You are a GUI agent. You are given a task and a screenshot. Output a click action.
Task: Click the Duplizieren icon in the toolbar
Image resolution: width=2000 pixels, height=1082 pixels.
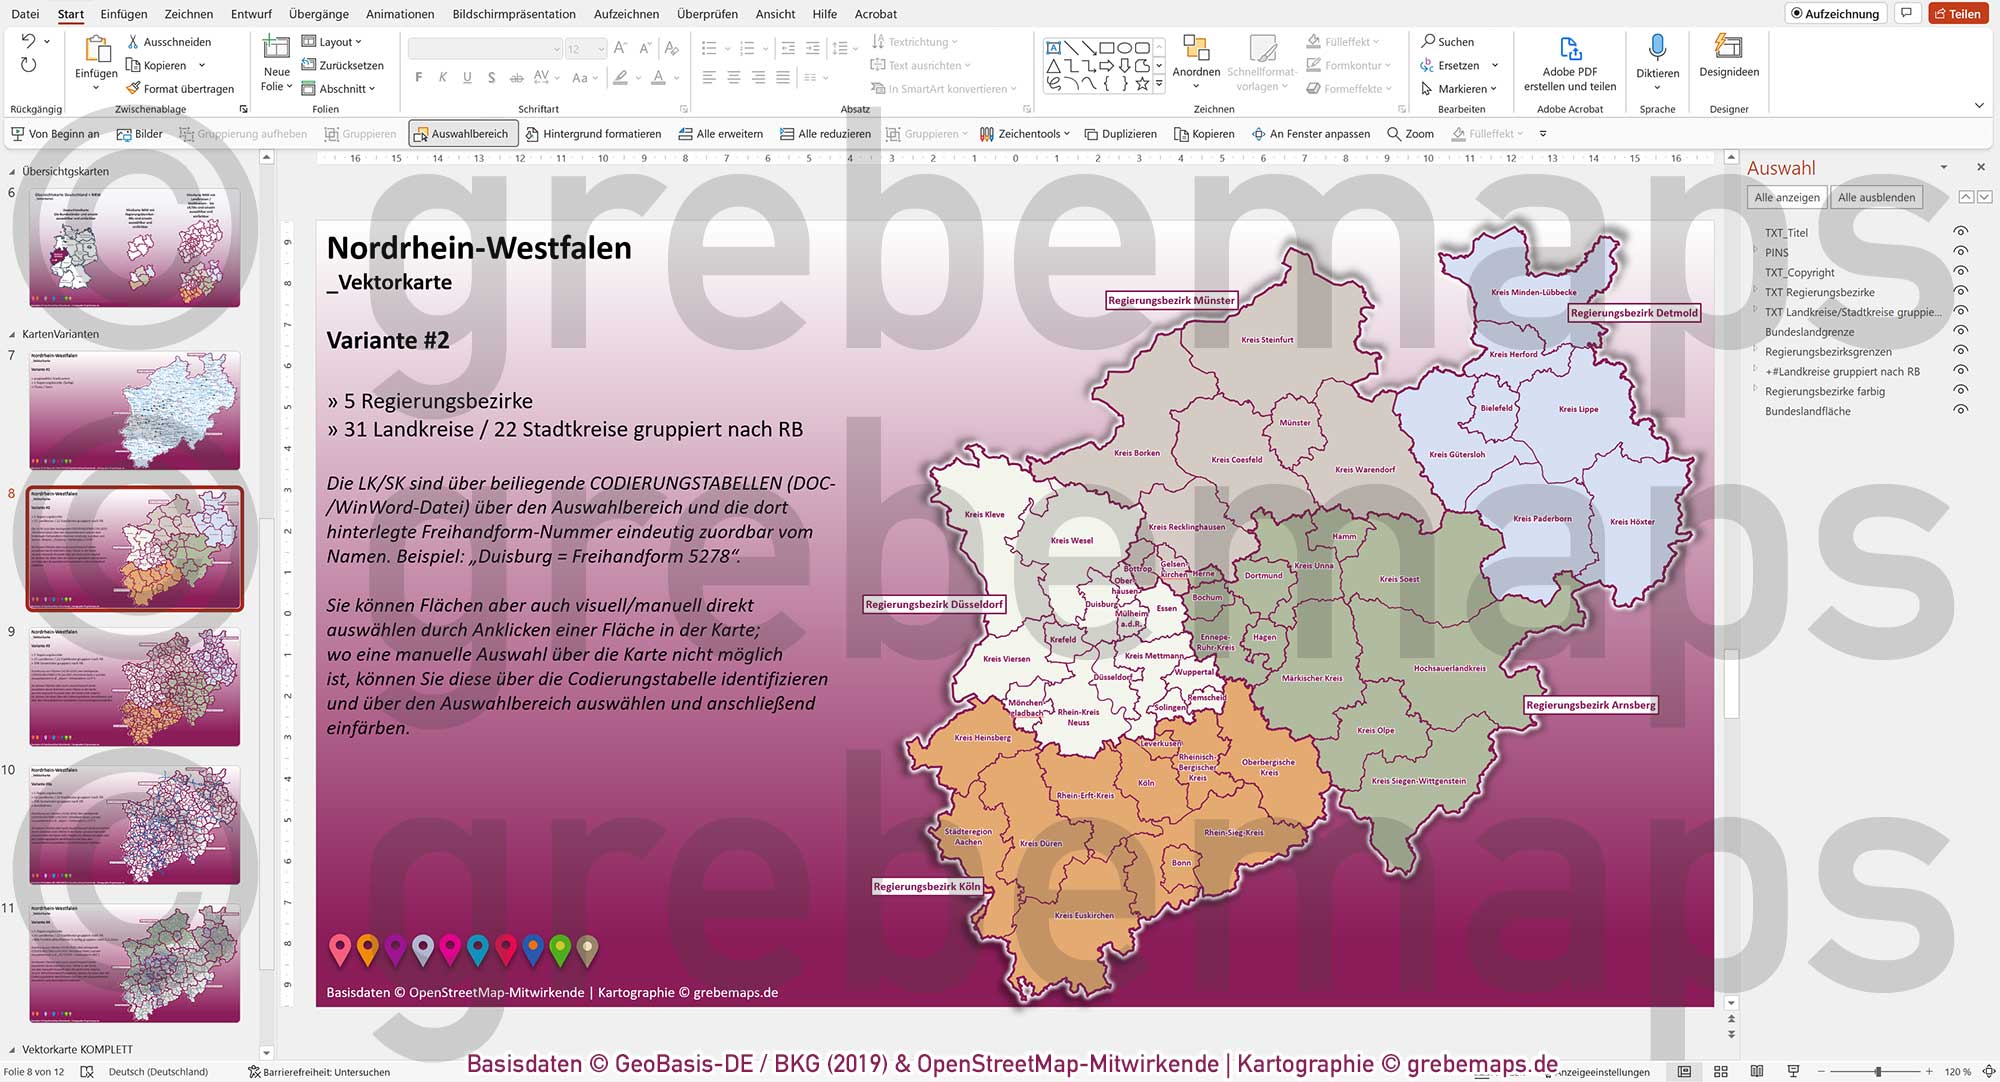coord(1122,133)
